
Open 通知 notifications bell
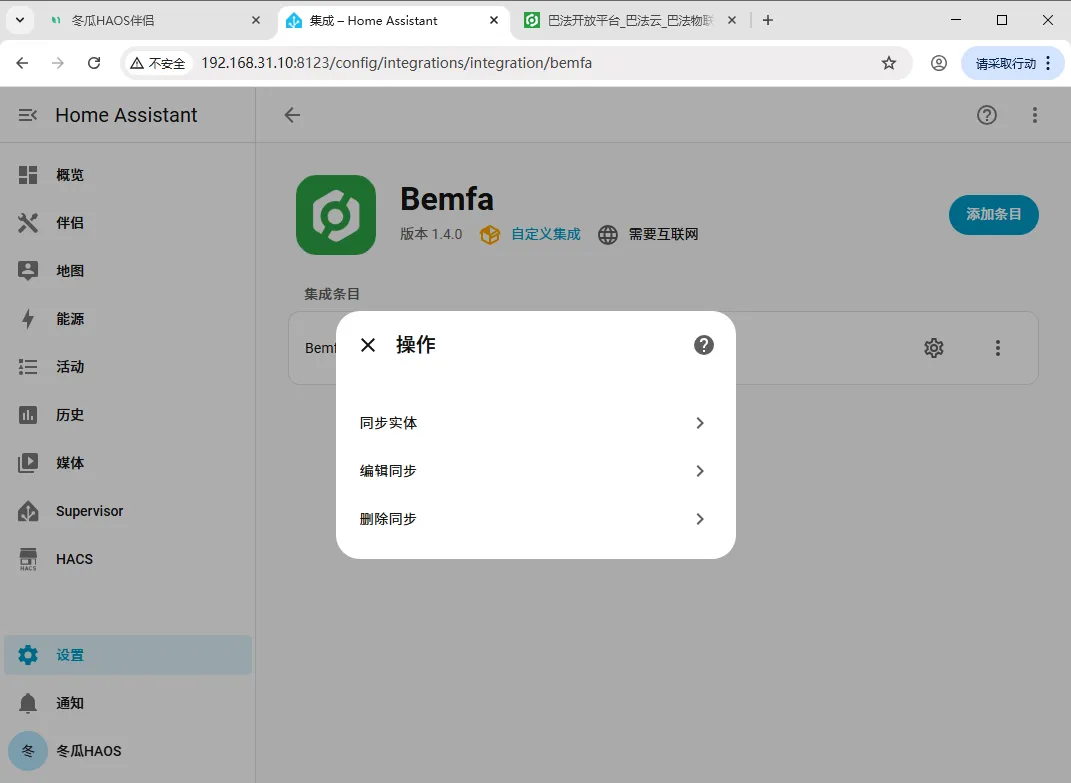(x=128, y=703)
